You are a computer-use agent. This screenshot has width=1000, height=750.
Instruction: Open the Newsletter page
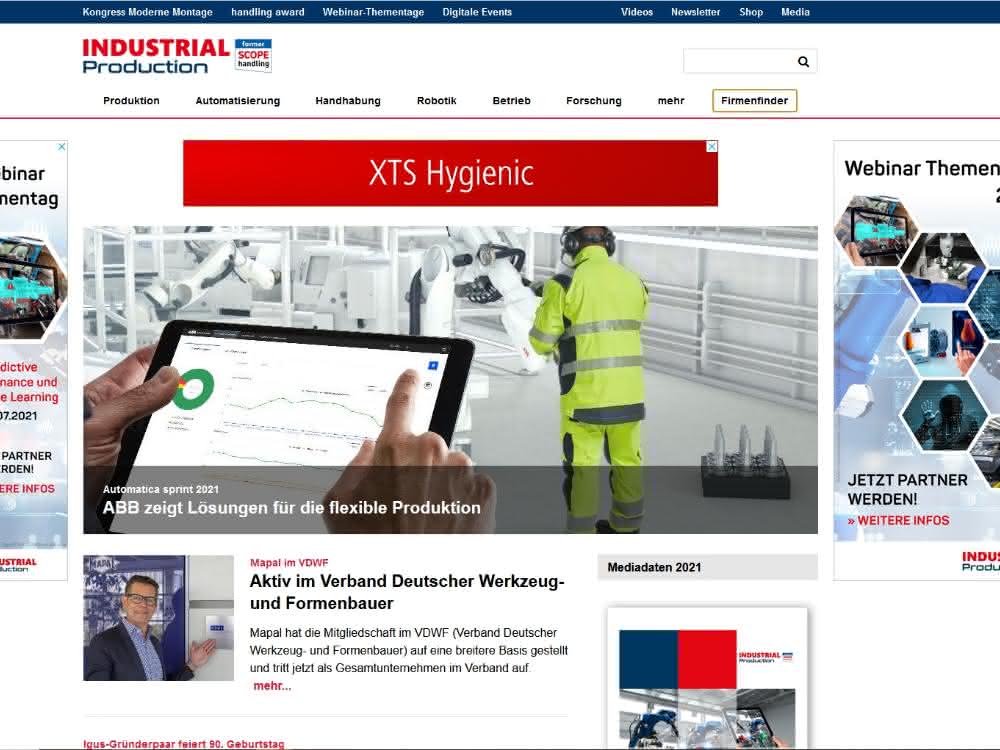click(x=695, y=12)
